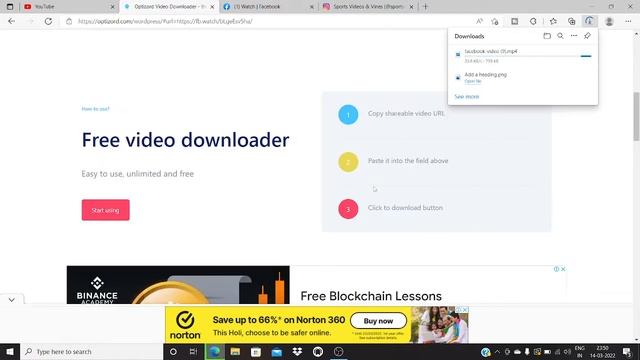This screenshot has width=640, height=360.
Task: Close the Binance ad with X icon
Action: [x=563, y=269]
